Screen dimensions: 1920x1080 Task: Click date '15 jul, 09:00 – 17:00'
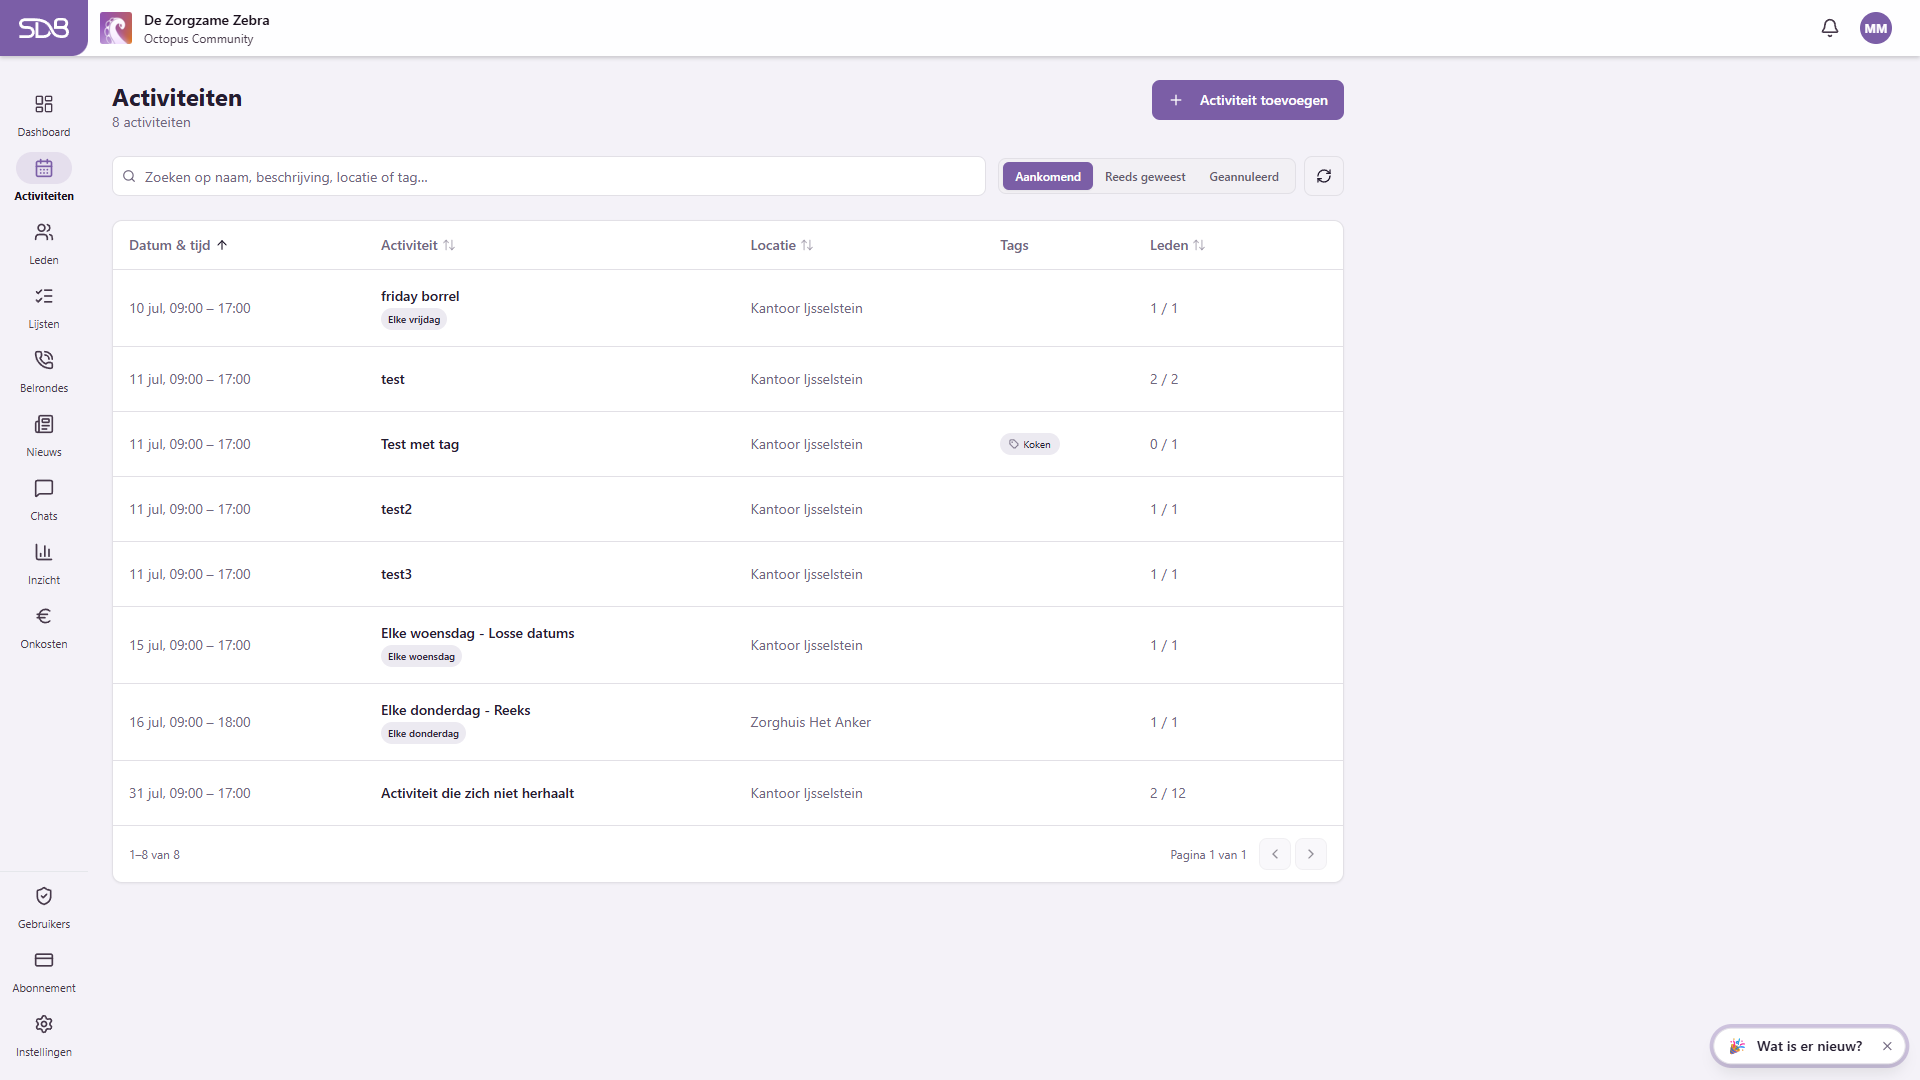tap(190, 645)
